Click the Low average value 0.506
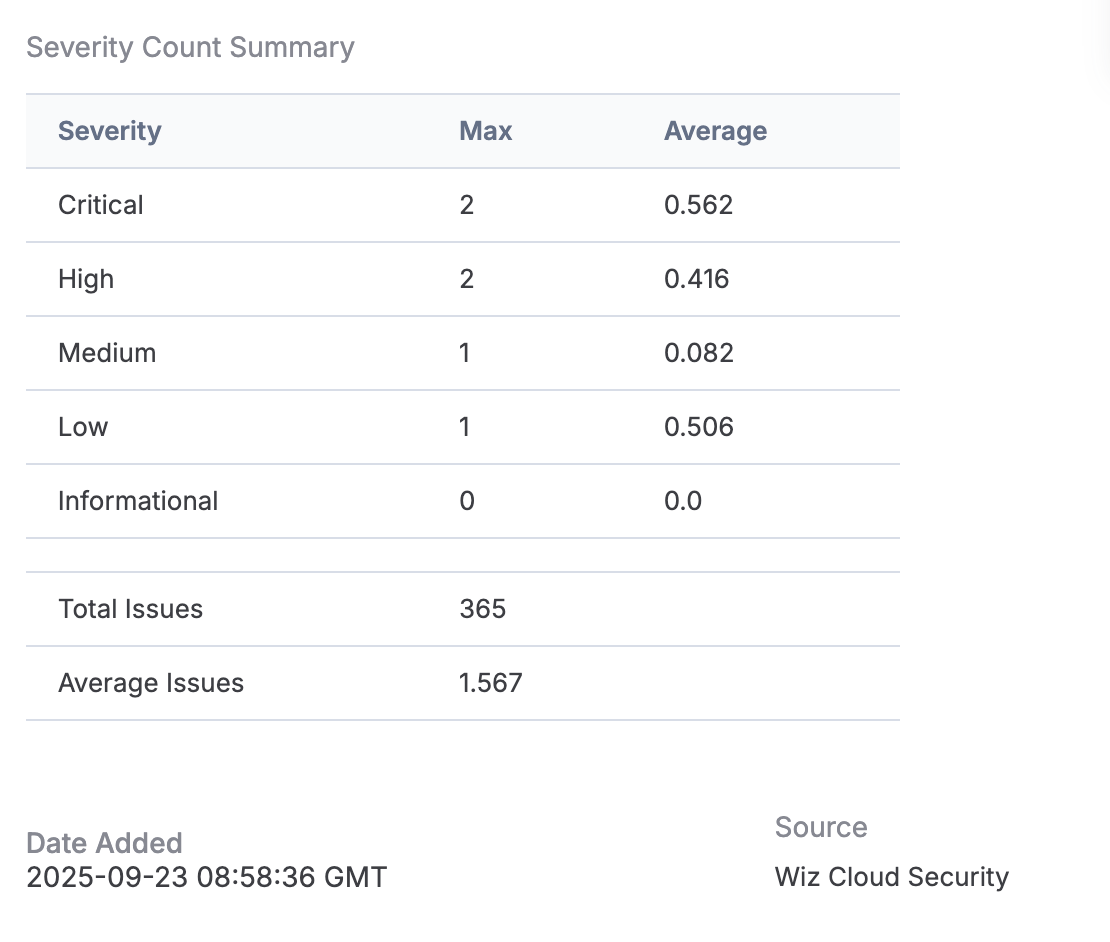The width and height of the screenshot is (1110, 942). coord(698,427)
